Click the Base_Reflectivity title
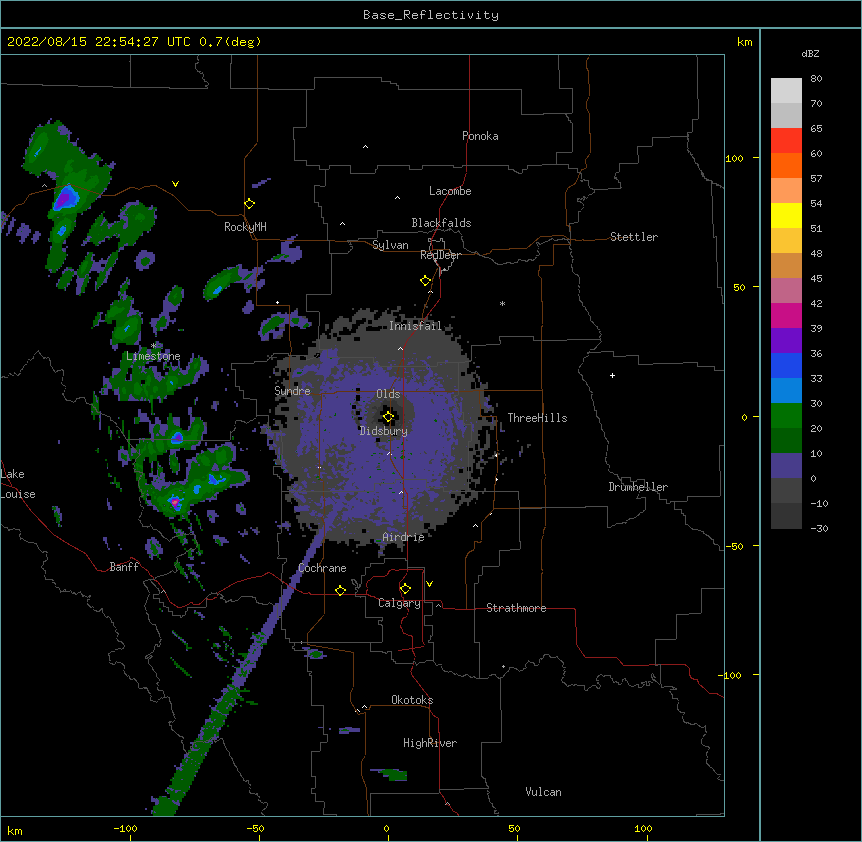862x842 pixels. point(431,15)
